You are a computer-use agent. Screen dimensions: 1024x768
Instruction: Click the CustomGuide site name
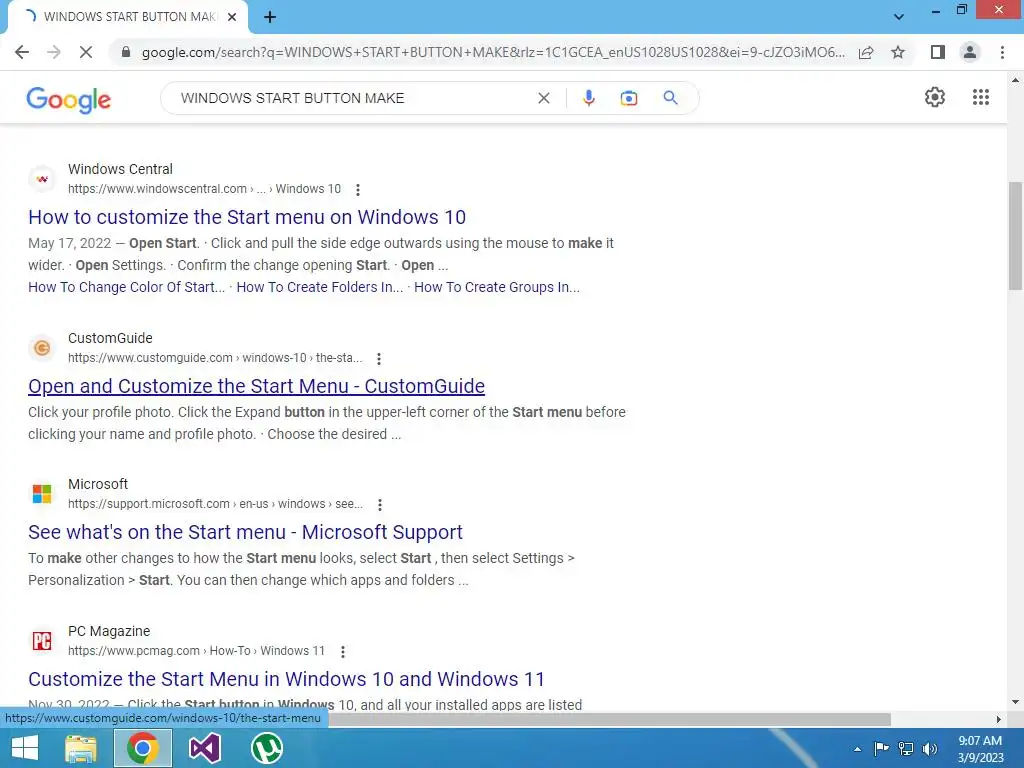(x=110, y=338)
